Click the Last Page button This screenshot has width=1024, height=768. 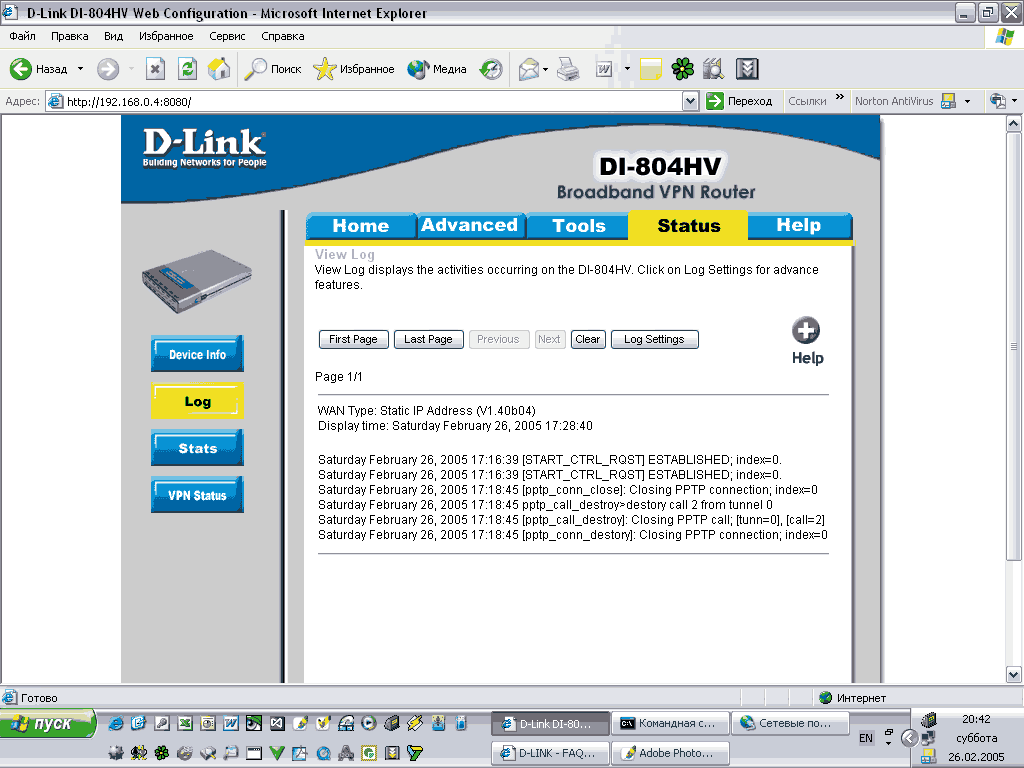tap(428, 340)
